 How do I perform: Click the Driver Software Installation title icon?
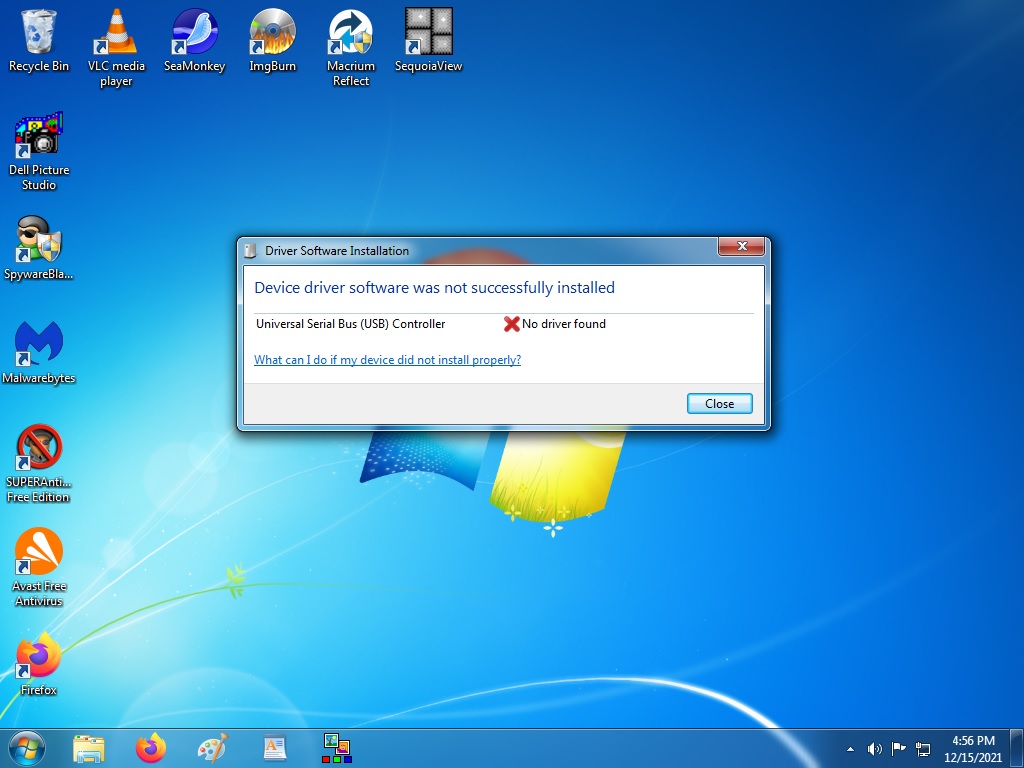(250, 251)
